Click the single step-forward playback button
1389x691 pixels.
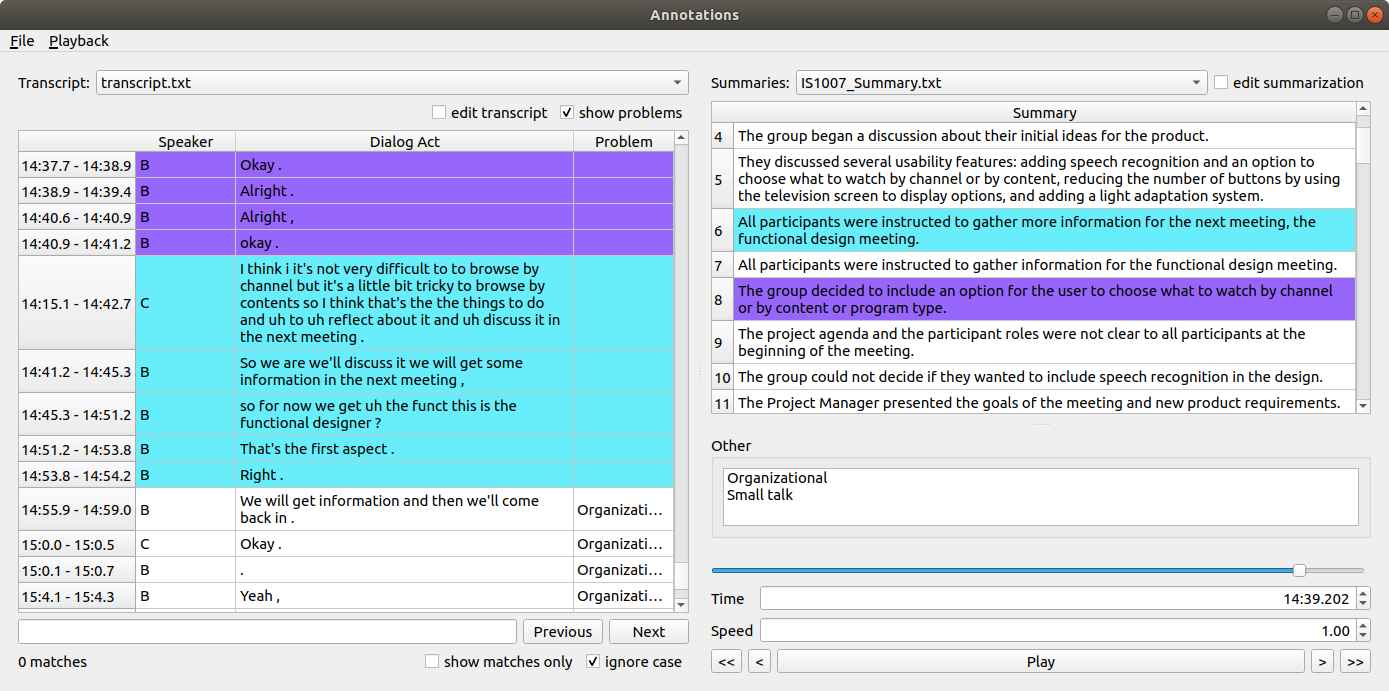coord(1322,661)
